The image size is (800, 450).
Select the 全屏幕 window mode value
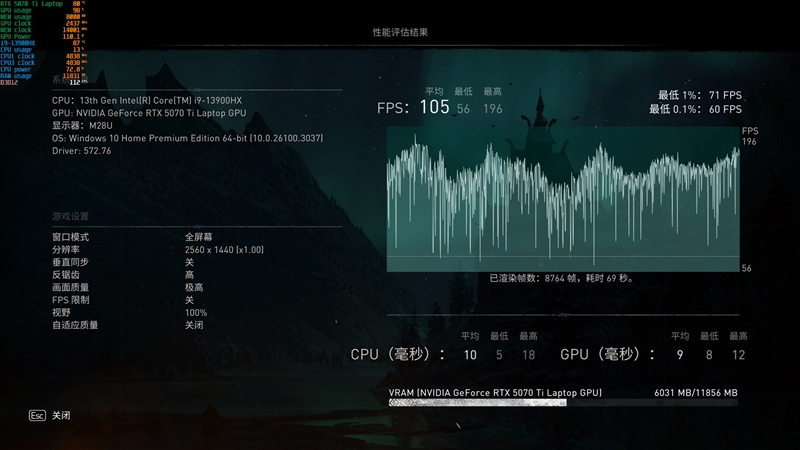click(198, 237)
